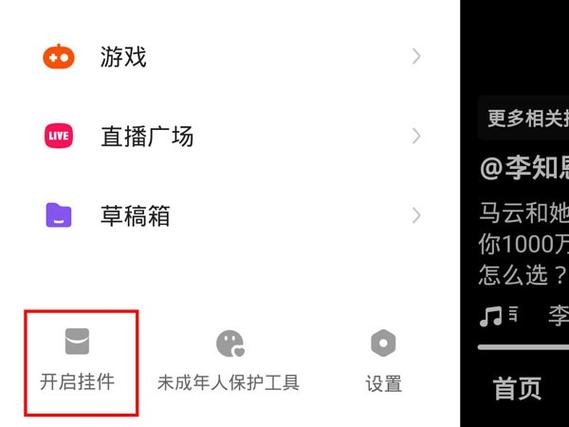Tap the @李知恩 username link
Image resolution: width=569 pixels, height=427 pixels.
(524, 168)
